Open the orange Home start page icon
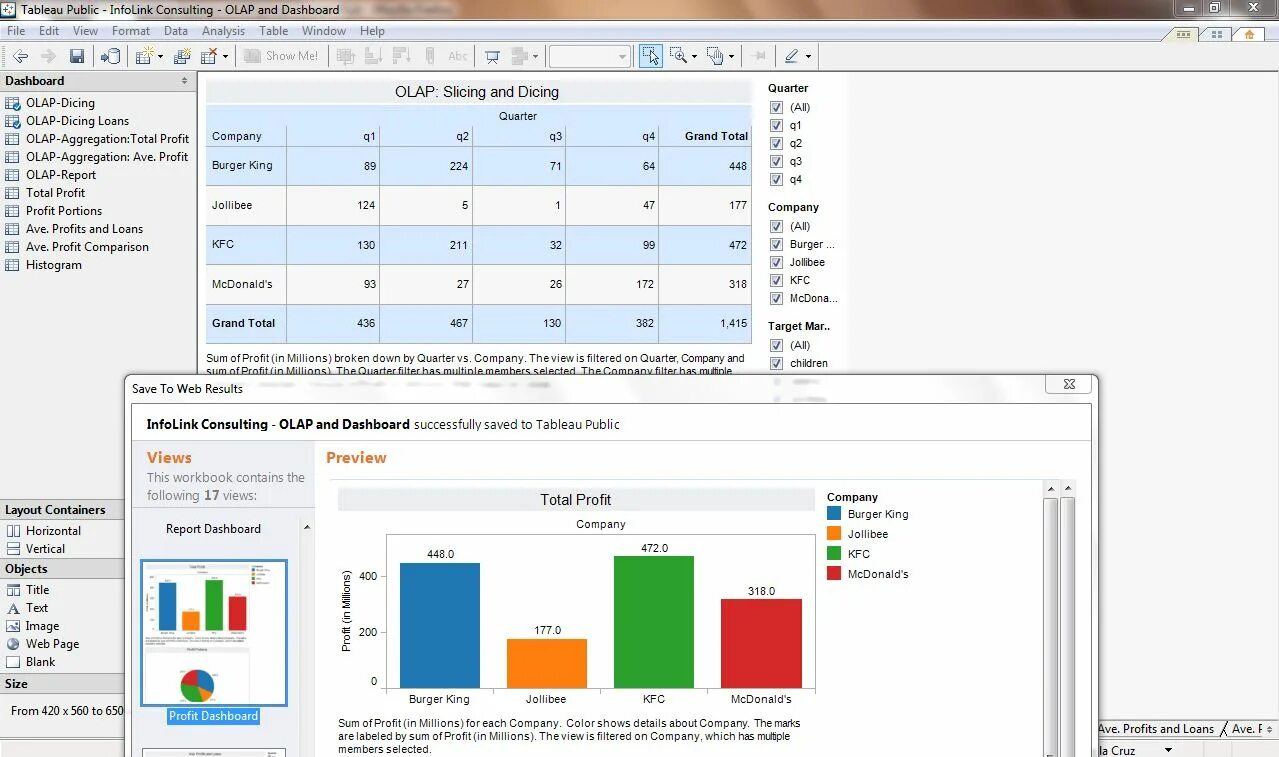This screenshot has width=1279, height=757. pos(1248,34)
